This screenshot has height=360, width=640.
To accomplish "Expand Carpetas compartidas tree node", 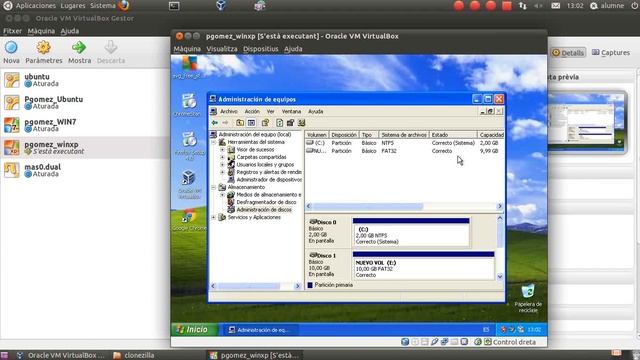I will pyautogui.click(x=222, y=157).
